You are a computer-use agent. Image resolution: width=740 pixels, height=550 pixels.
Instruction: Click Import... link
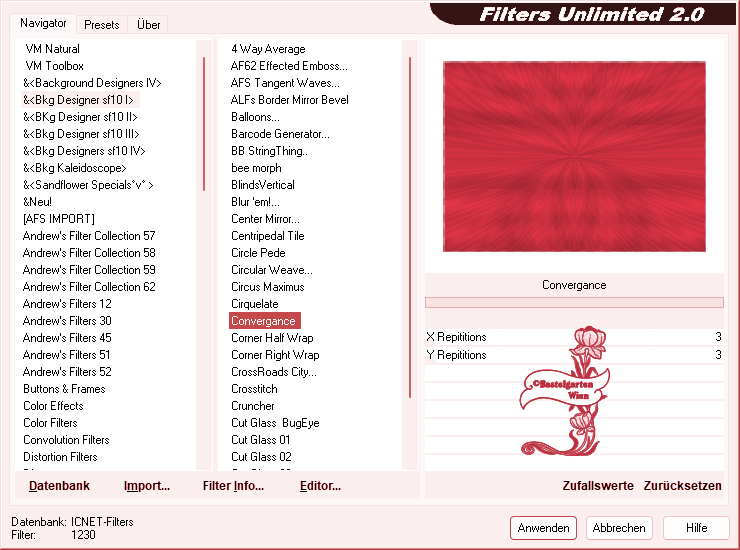pyautogui.click(x=147, y=485)
